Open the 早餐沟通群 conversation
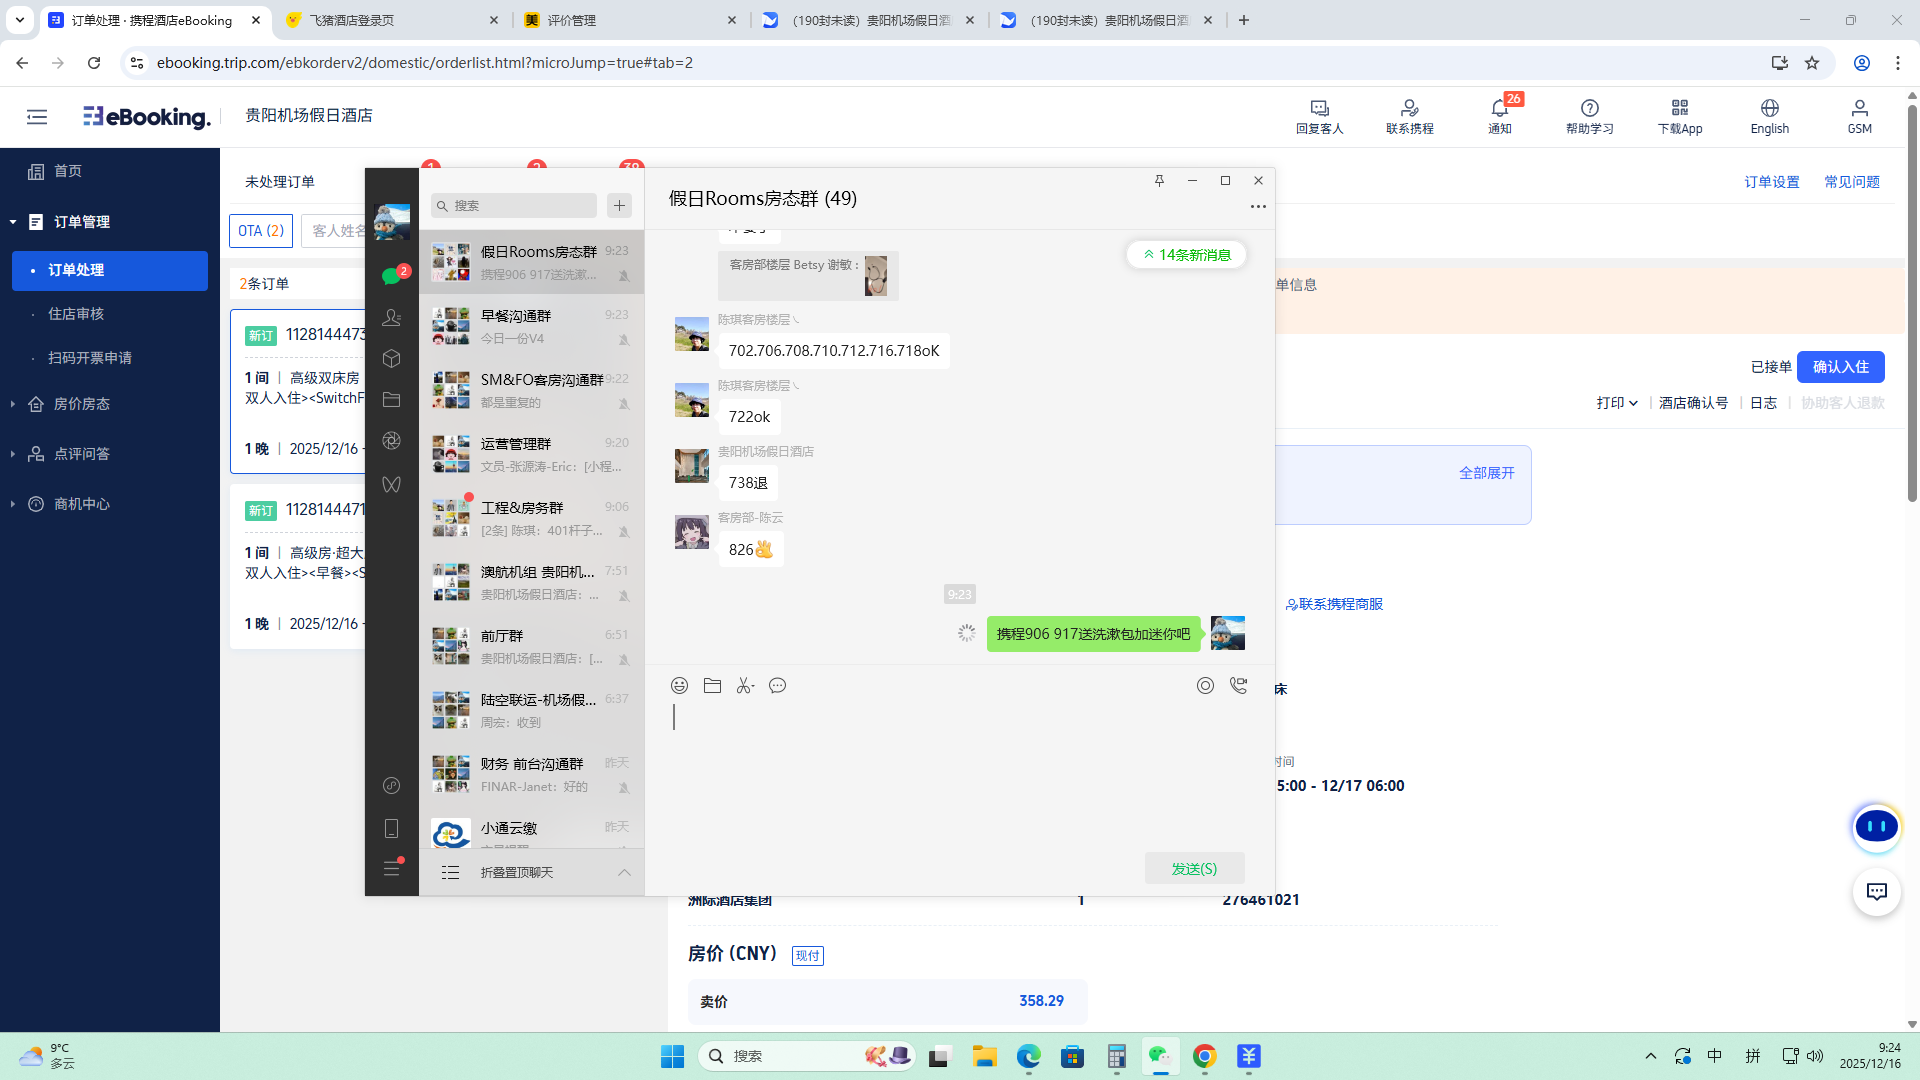Image resolution: width=1920 pixels, height=1080 pixels. click(x=531, y=326)
